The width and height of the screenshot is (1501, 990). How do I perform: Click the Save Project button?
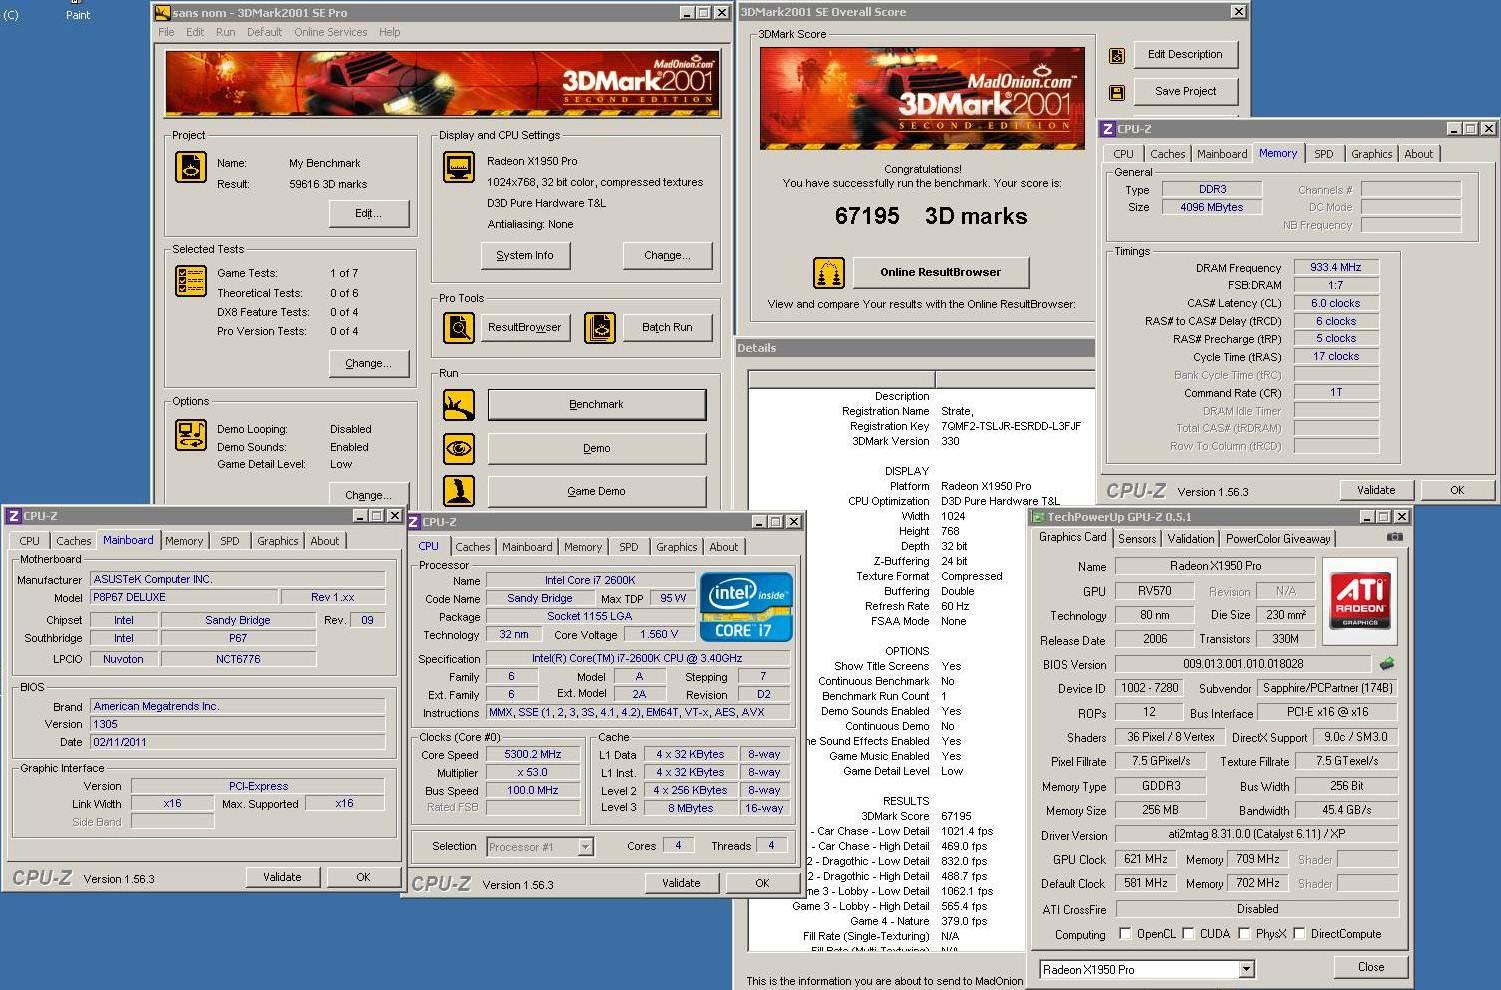click(x=1185, y=91)
